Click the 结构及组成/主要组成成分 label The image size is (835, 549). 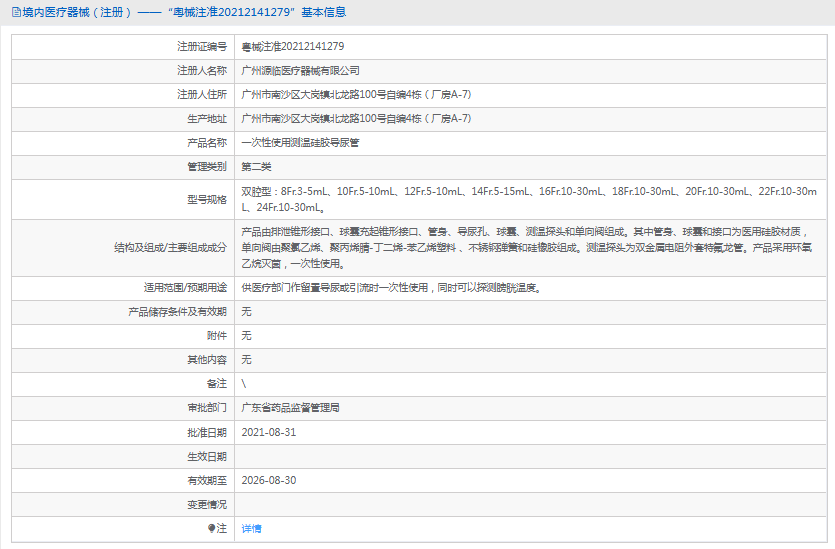(170, 248)
